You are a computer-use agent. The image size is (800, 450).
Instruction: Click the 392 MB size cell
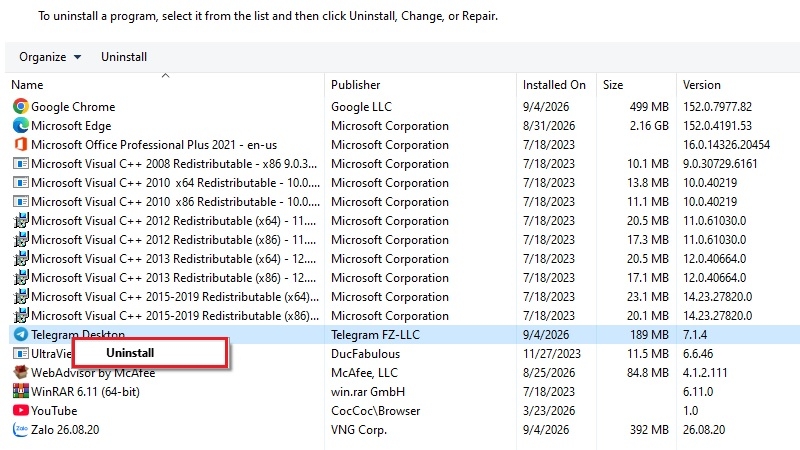click(649, 430)
